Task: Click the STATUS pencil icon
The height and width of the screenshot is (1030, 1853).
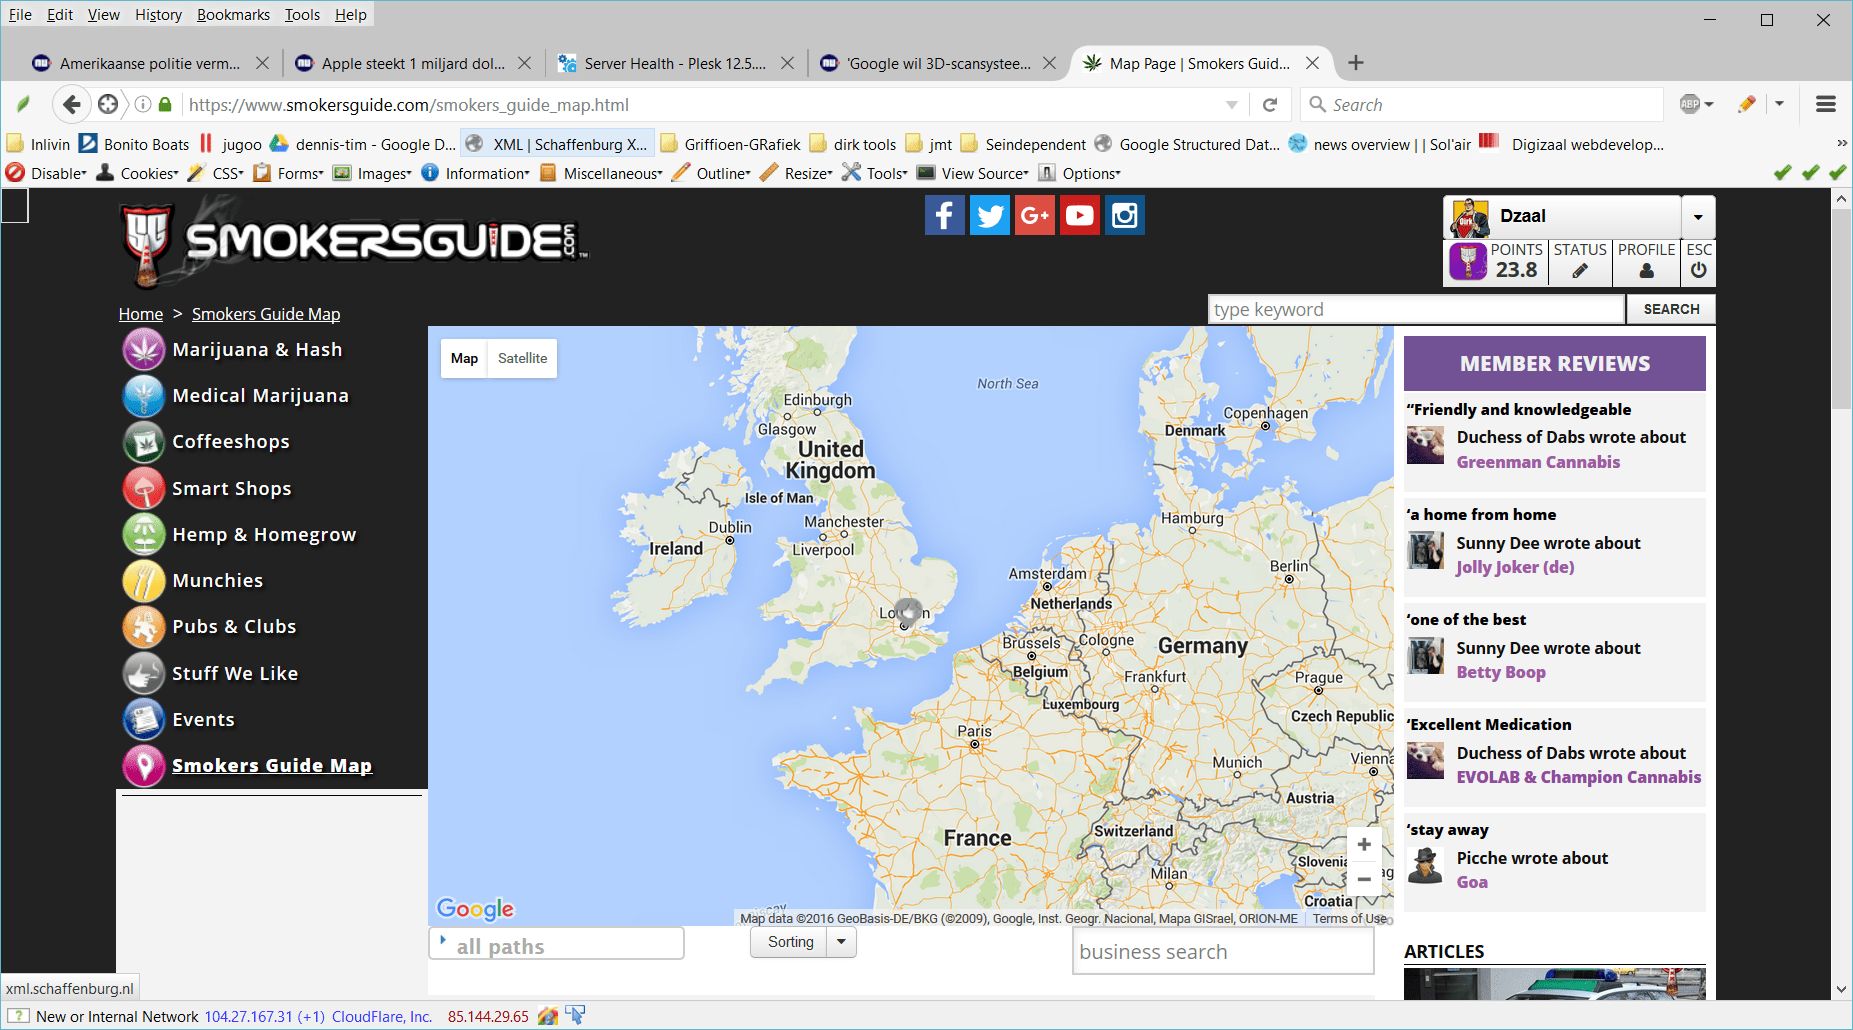Action: tap(1580, 271)
